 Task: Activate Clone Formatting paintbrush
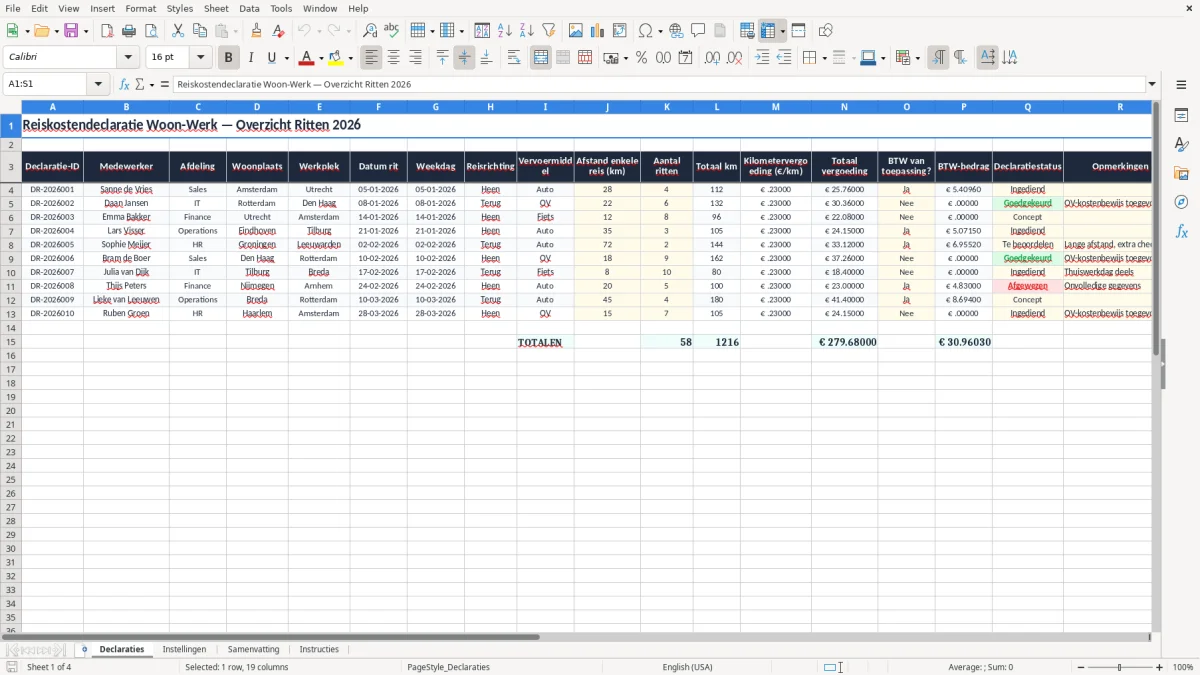[256, 31]
